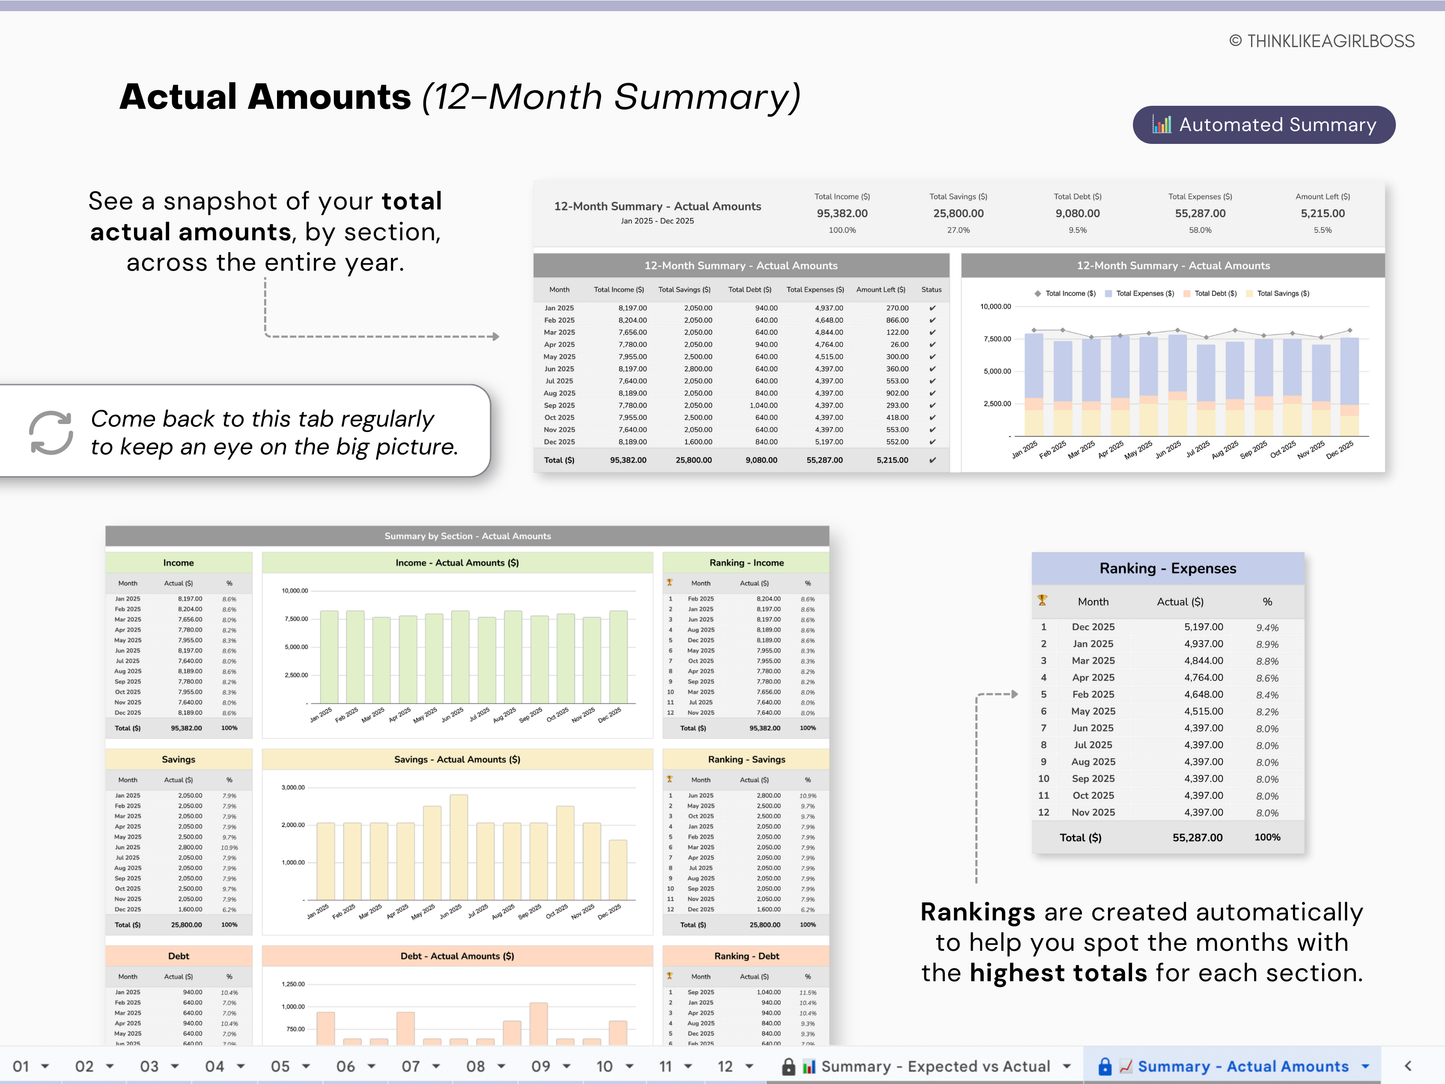
Task: Open the sheet 01 tab dropdown
Action: click(43, 1066)
